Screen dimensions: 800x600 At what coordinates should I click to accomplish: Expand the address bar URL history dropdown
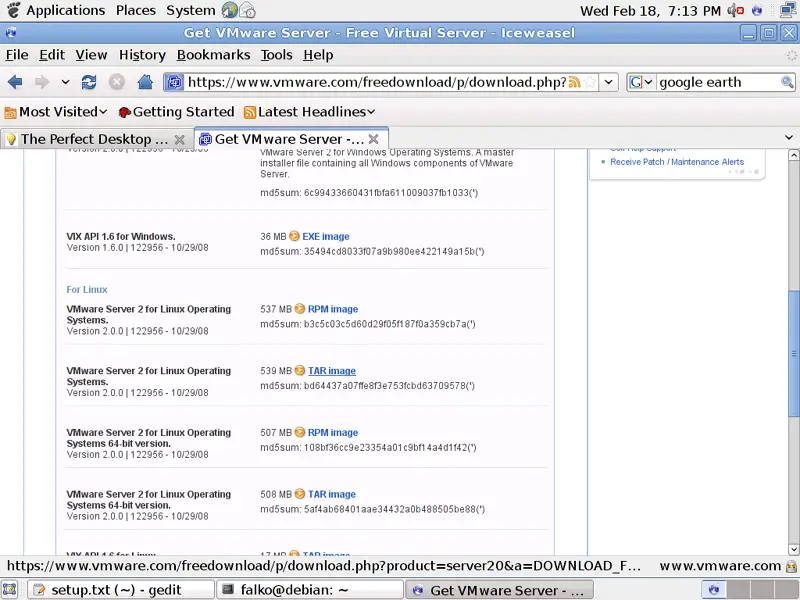[x=609, y=82]
